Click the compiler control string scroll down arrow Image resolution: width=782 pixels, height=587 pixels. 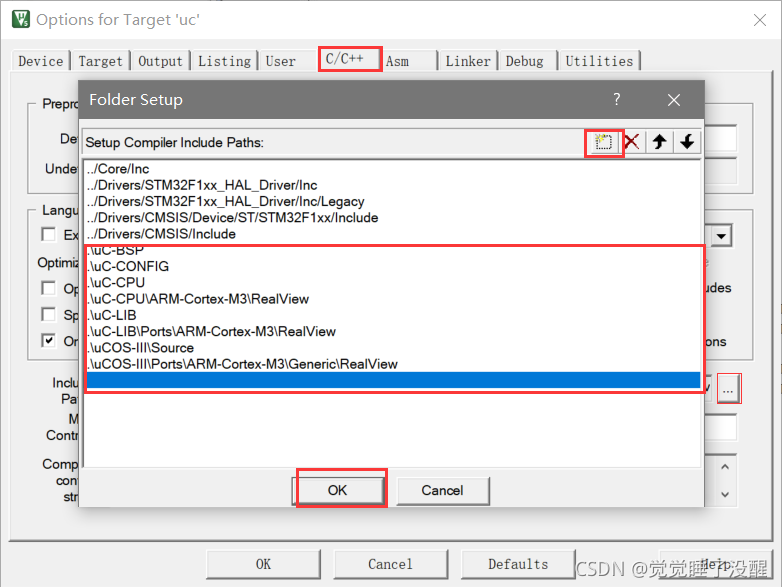tap(725, 495)
